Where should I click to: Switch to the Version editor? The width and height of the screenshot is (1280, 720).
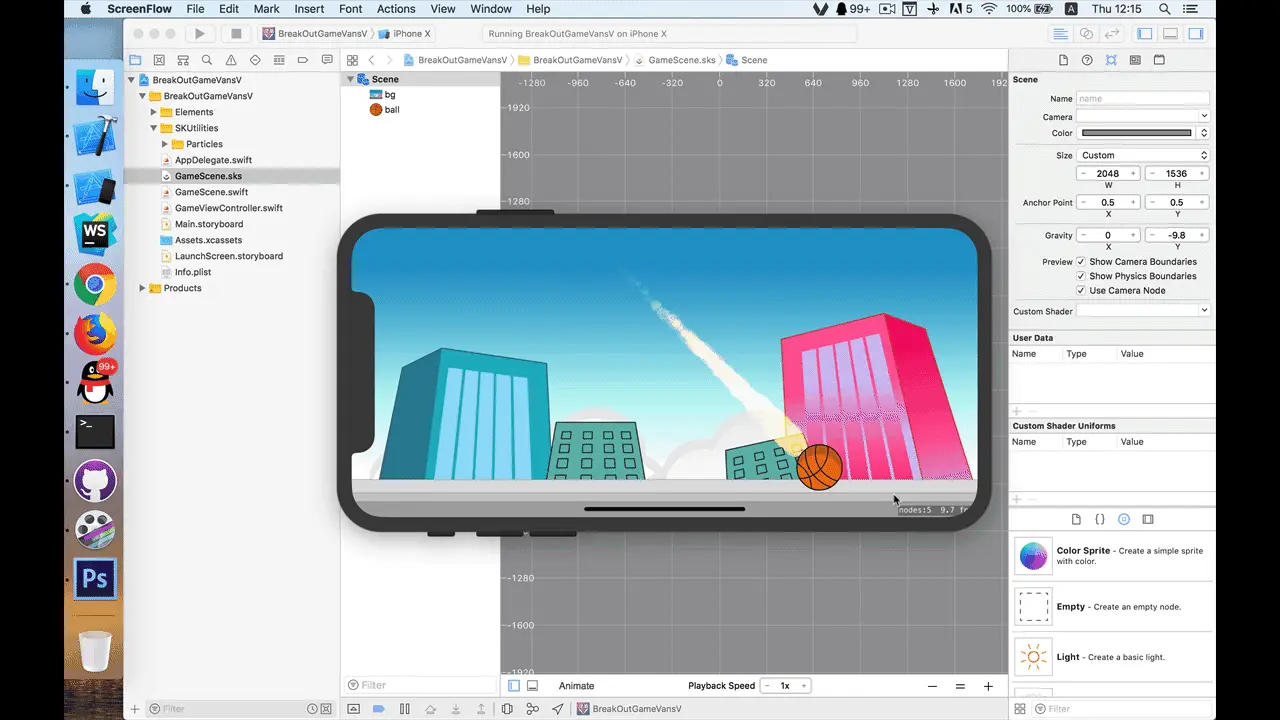(x=1112, y=33)
